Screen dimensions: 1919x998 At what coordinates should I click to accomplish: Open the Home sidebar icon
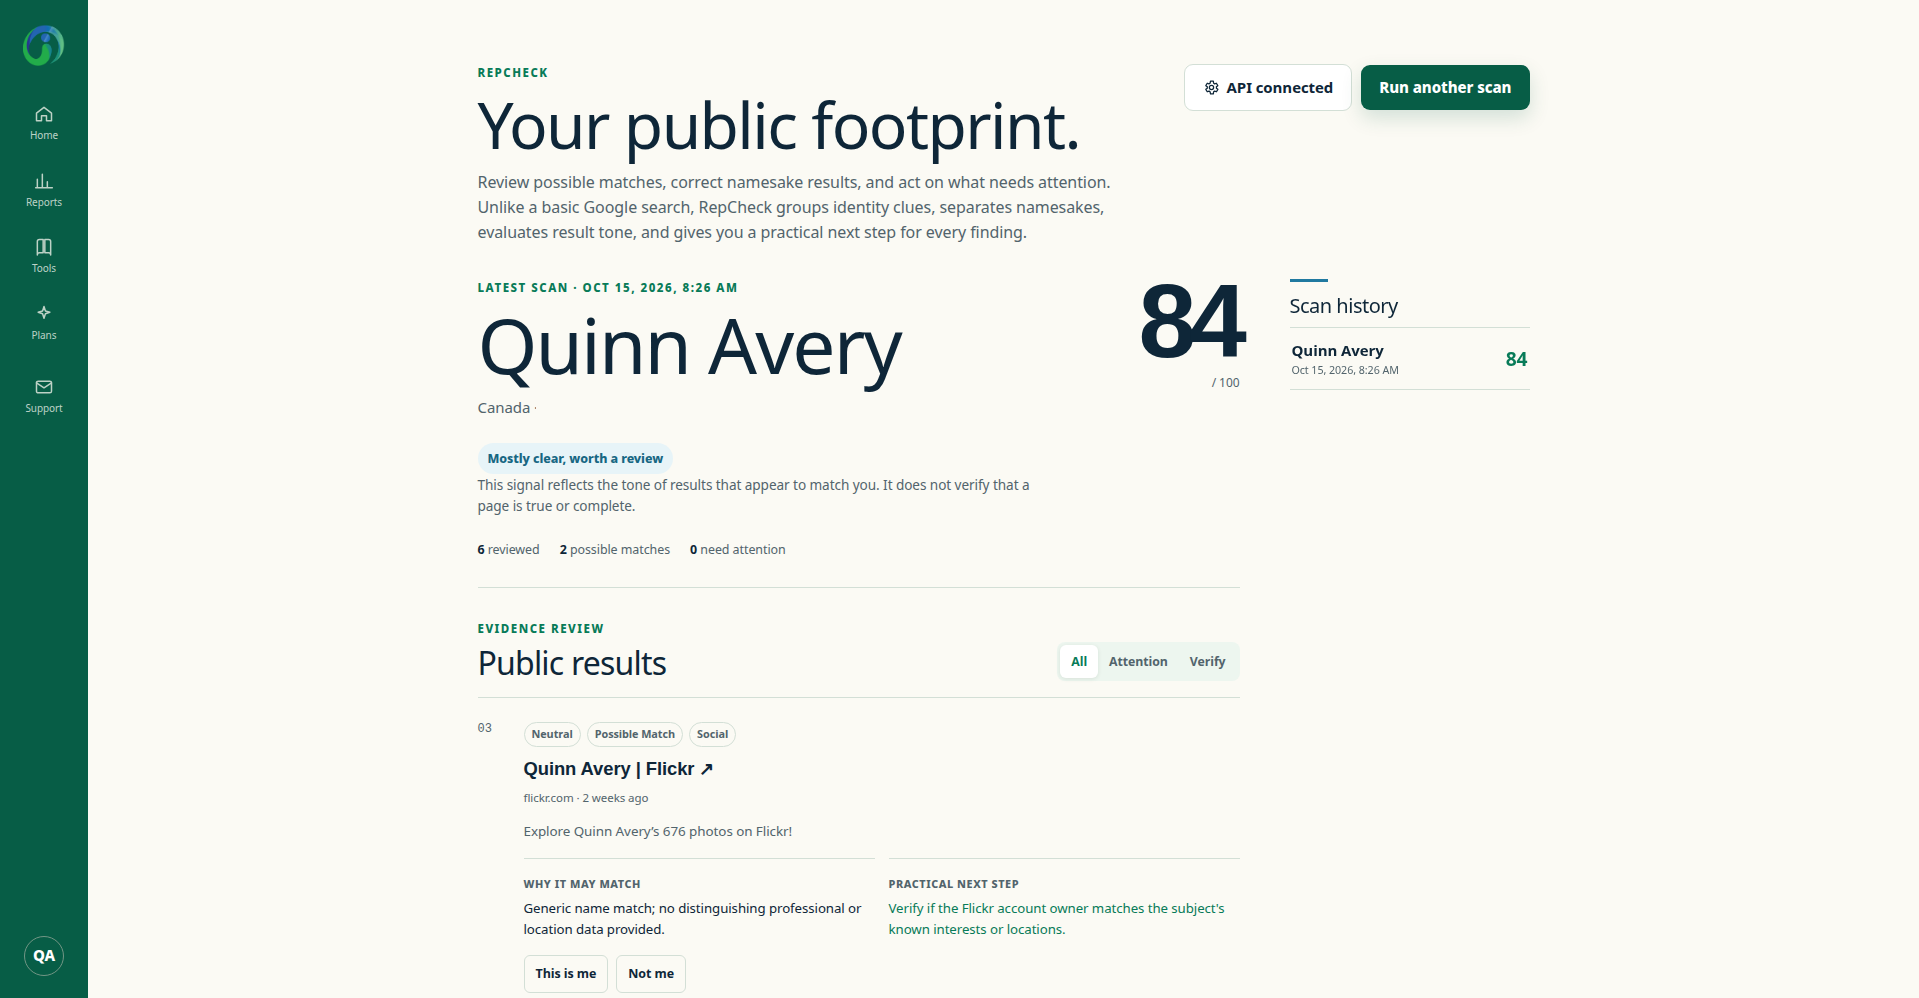point(44,114)
